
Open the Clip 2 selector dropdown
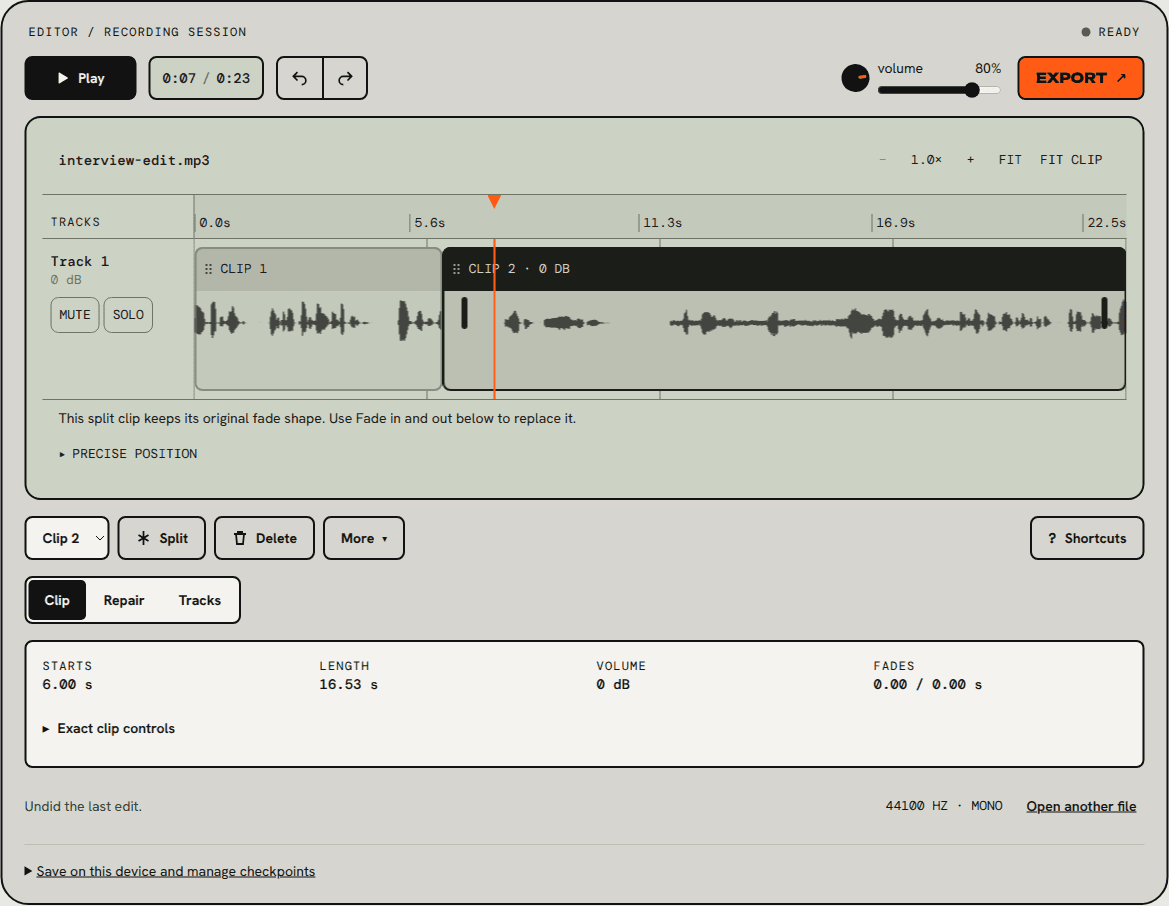coord(67,538)
